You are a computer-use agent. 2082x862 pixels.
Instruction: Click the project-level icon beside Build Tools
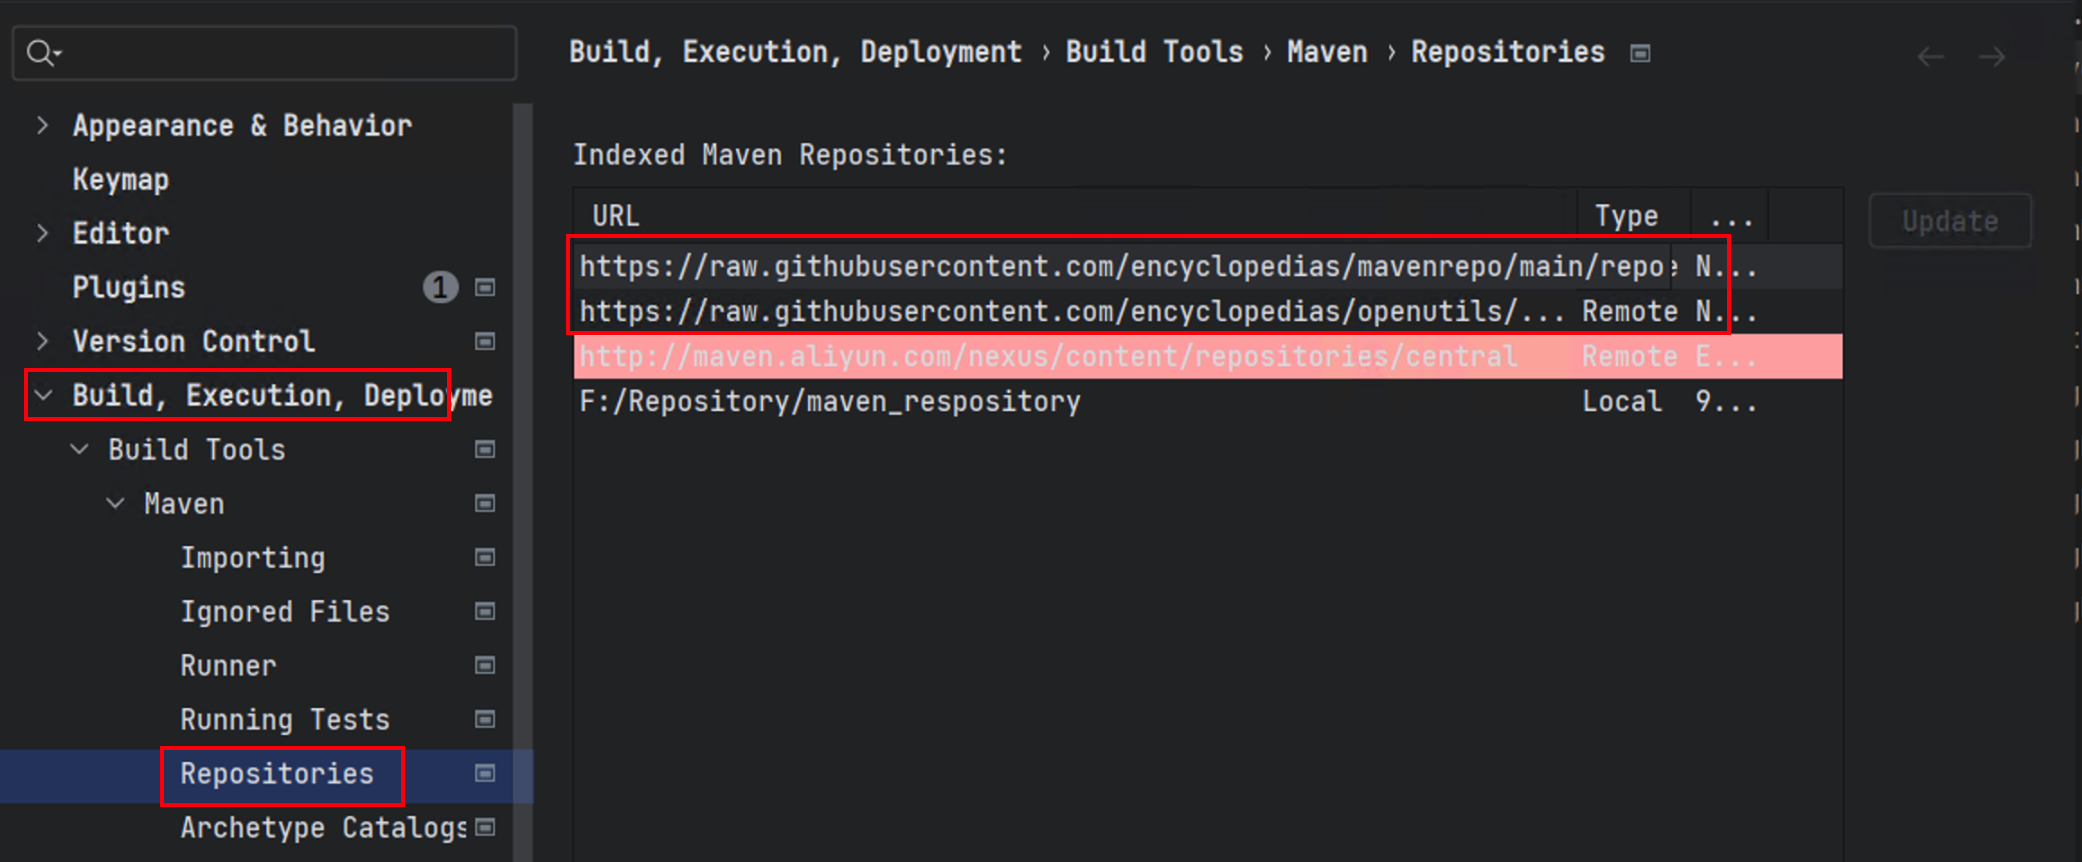point(485,450)
